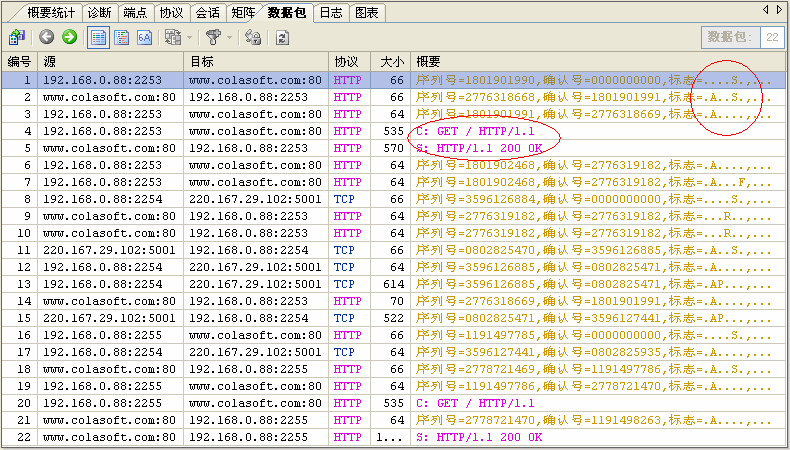Select packet 20 'C: GET / HTTP/1.1'
Screen dimensions: 790x450
tap(393, 403)
